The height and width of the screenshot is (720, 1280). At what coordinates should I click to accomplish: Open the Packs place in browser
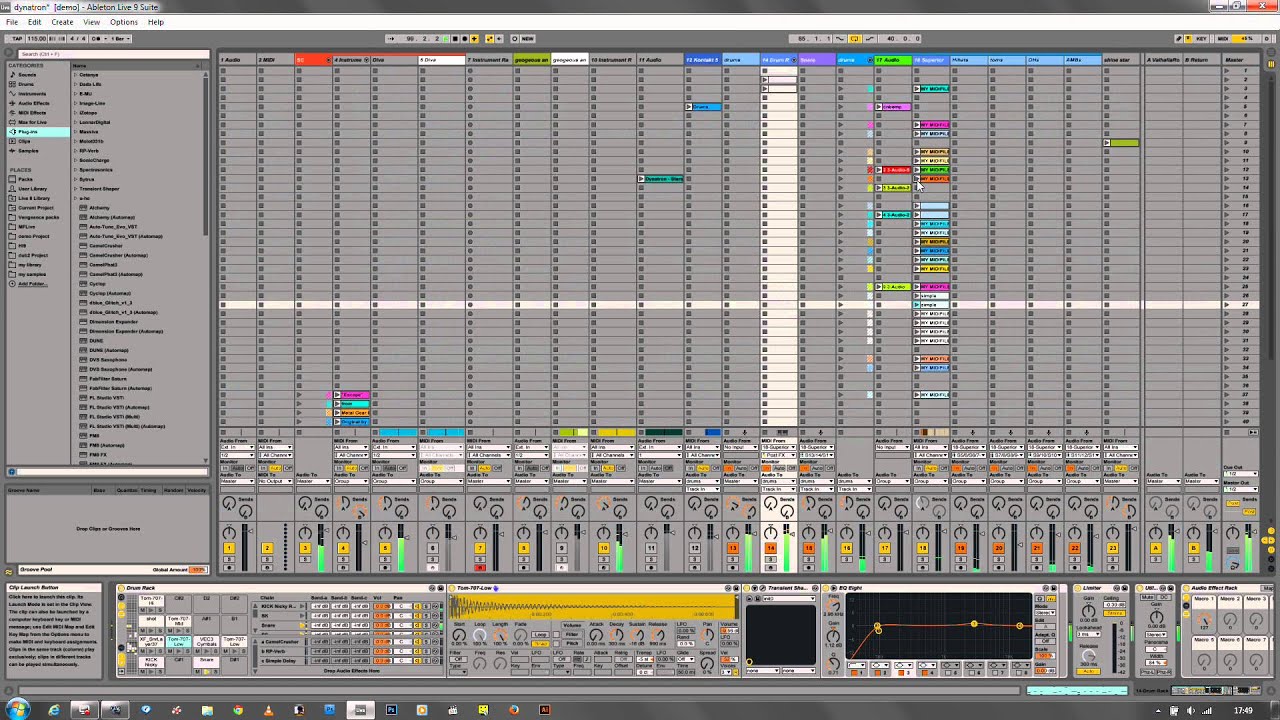click(25, 179)
